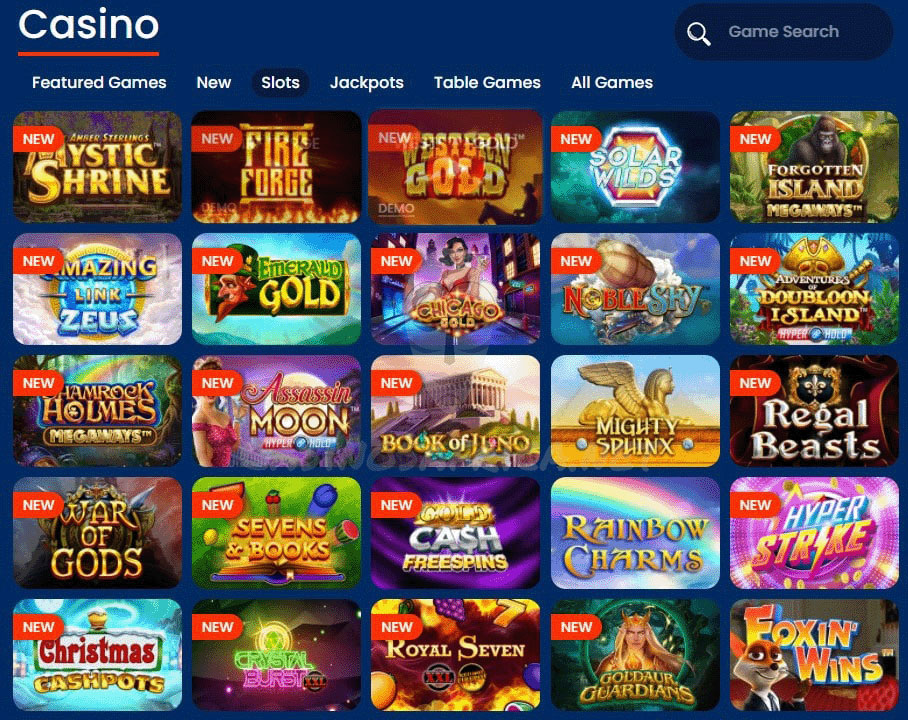Open the Emerald Gold slot thumbnail

click(276, 289)
